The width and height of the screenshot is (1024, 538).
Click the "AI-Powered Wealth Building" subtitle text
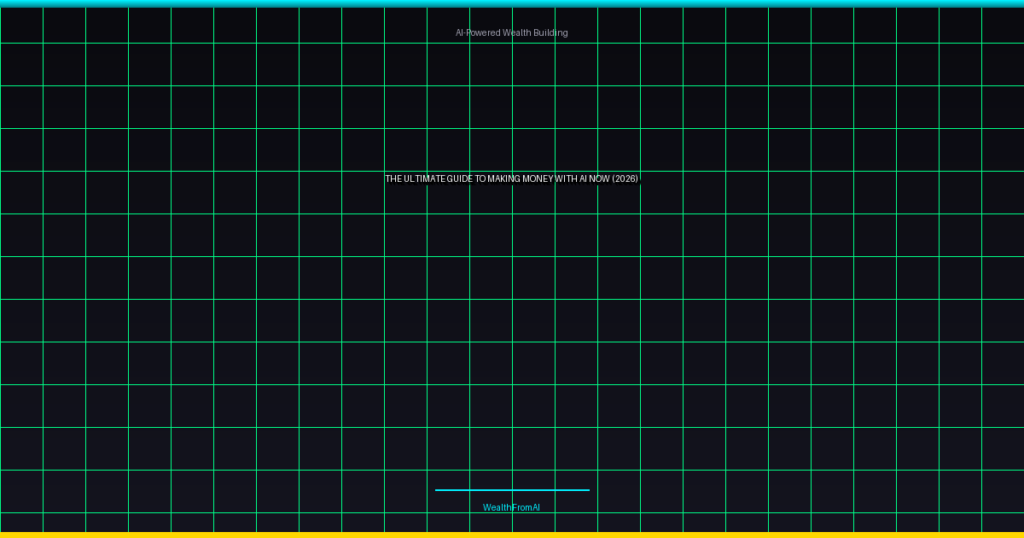pyautogui.click(x=511, y=33)
